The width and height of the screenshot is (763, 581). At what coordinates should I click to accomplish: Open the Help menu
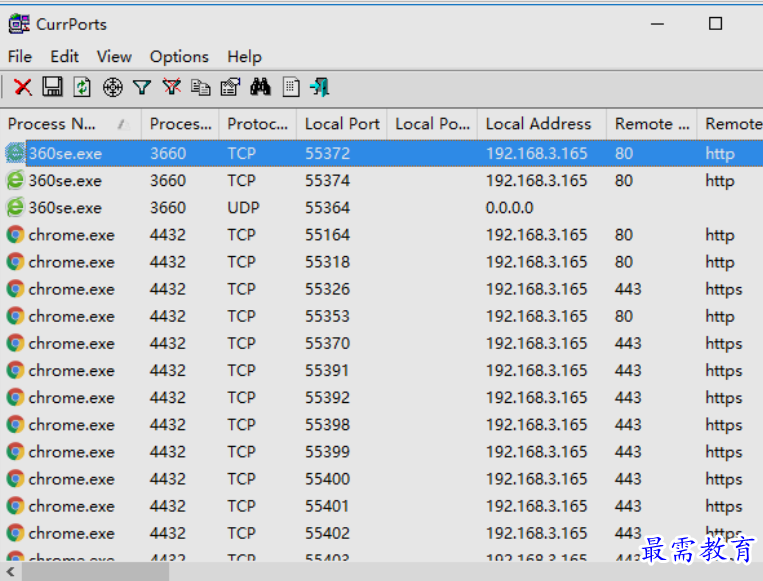coord(244,57)
